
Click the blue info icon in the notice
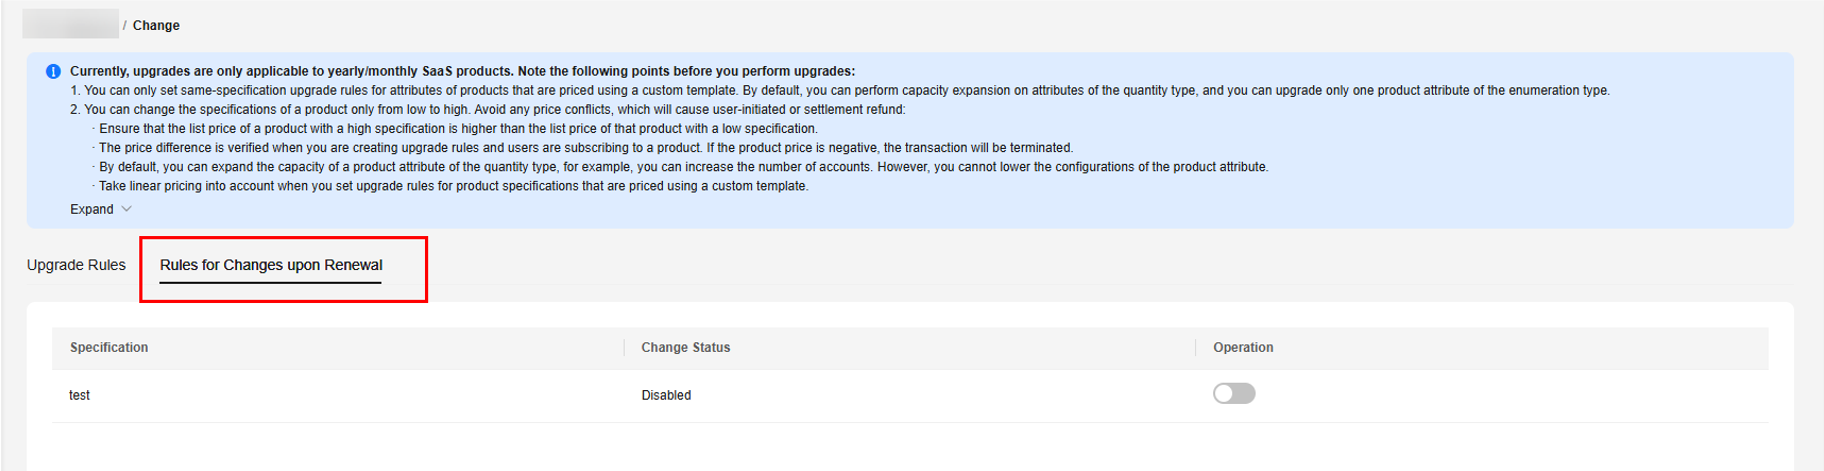click(x=53, y=72)
